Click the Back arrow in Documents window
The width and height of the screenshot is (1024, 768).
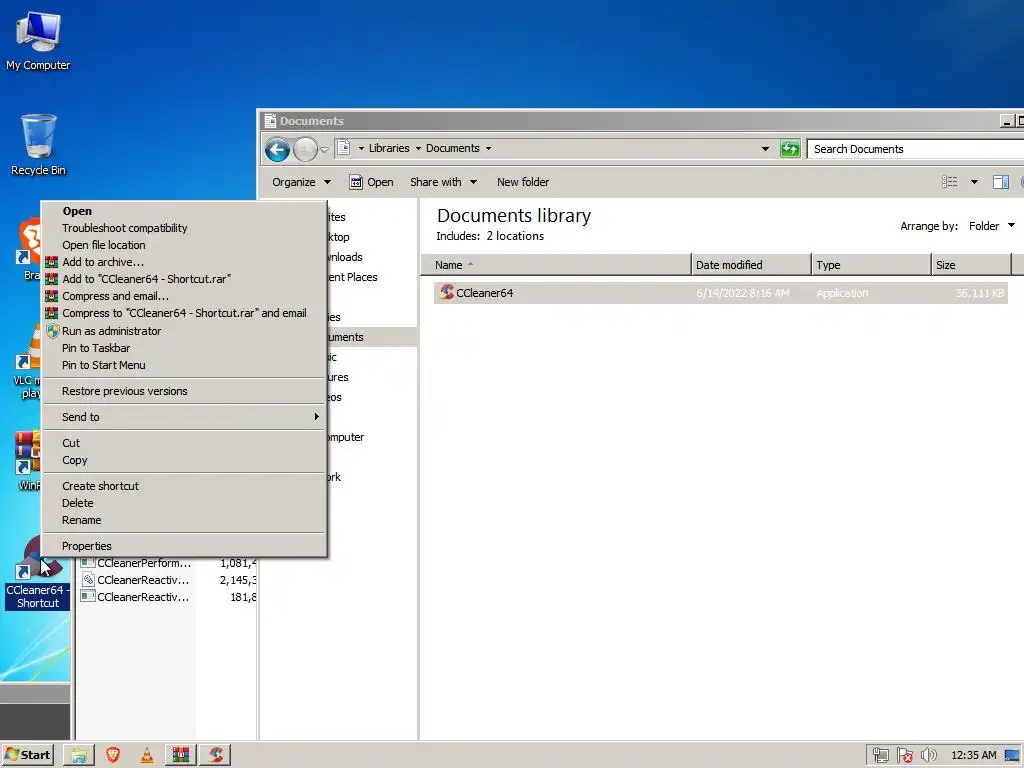tap(278, 150)
